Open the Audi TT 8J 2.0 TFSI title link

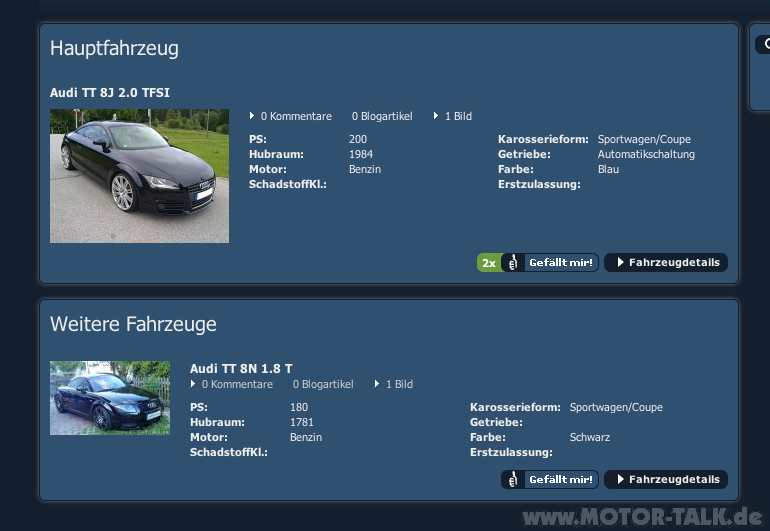[x=110, y=93]
